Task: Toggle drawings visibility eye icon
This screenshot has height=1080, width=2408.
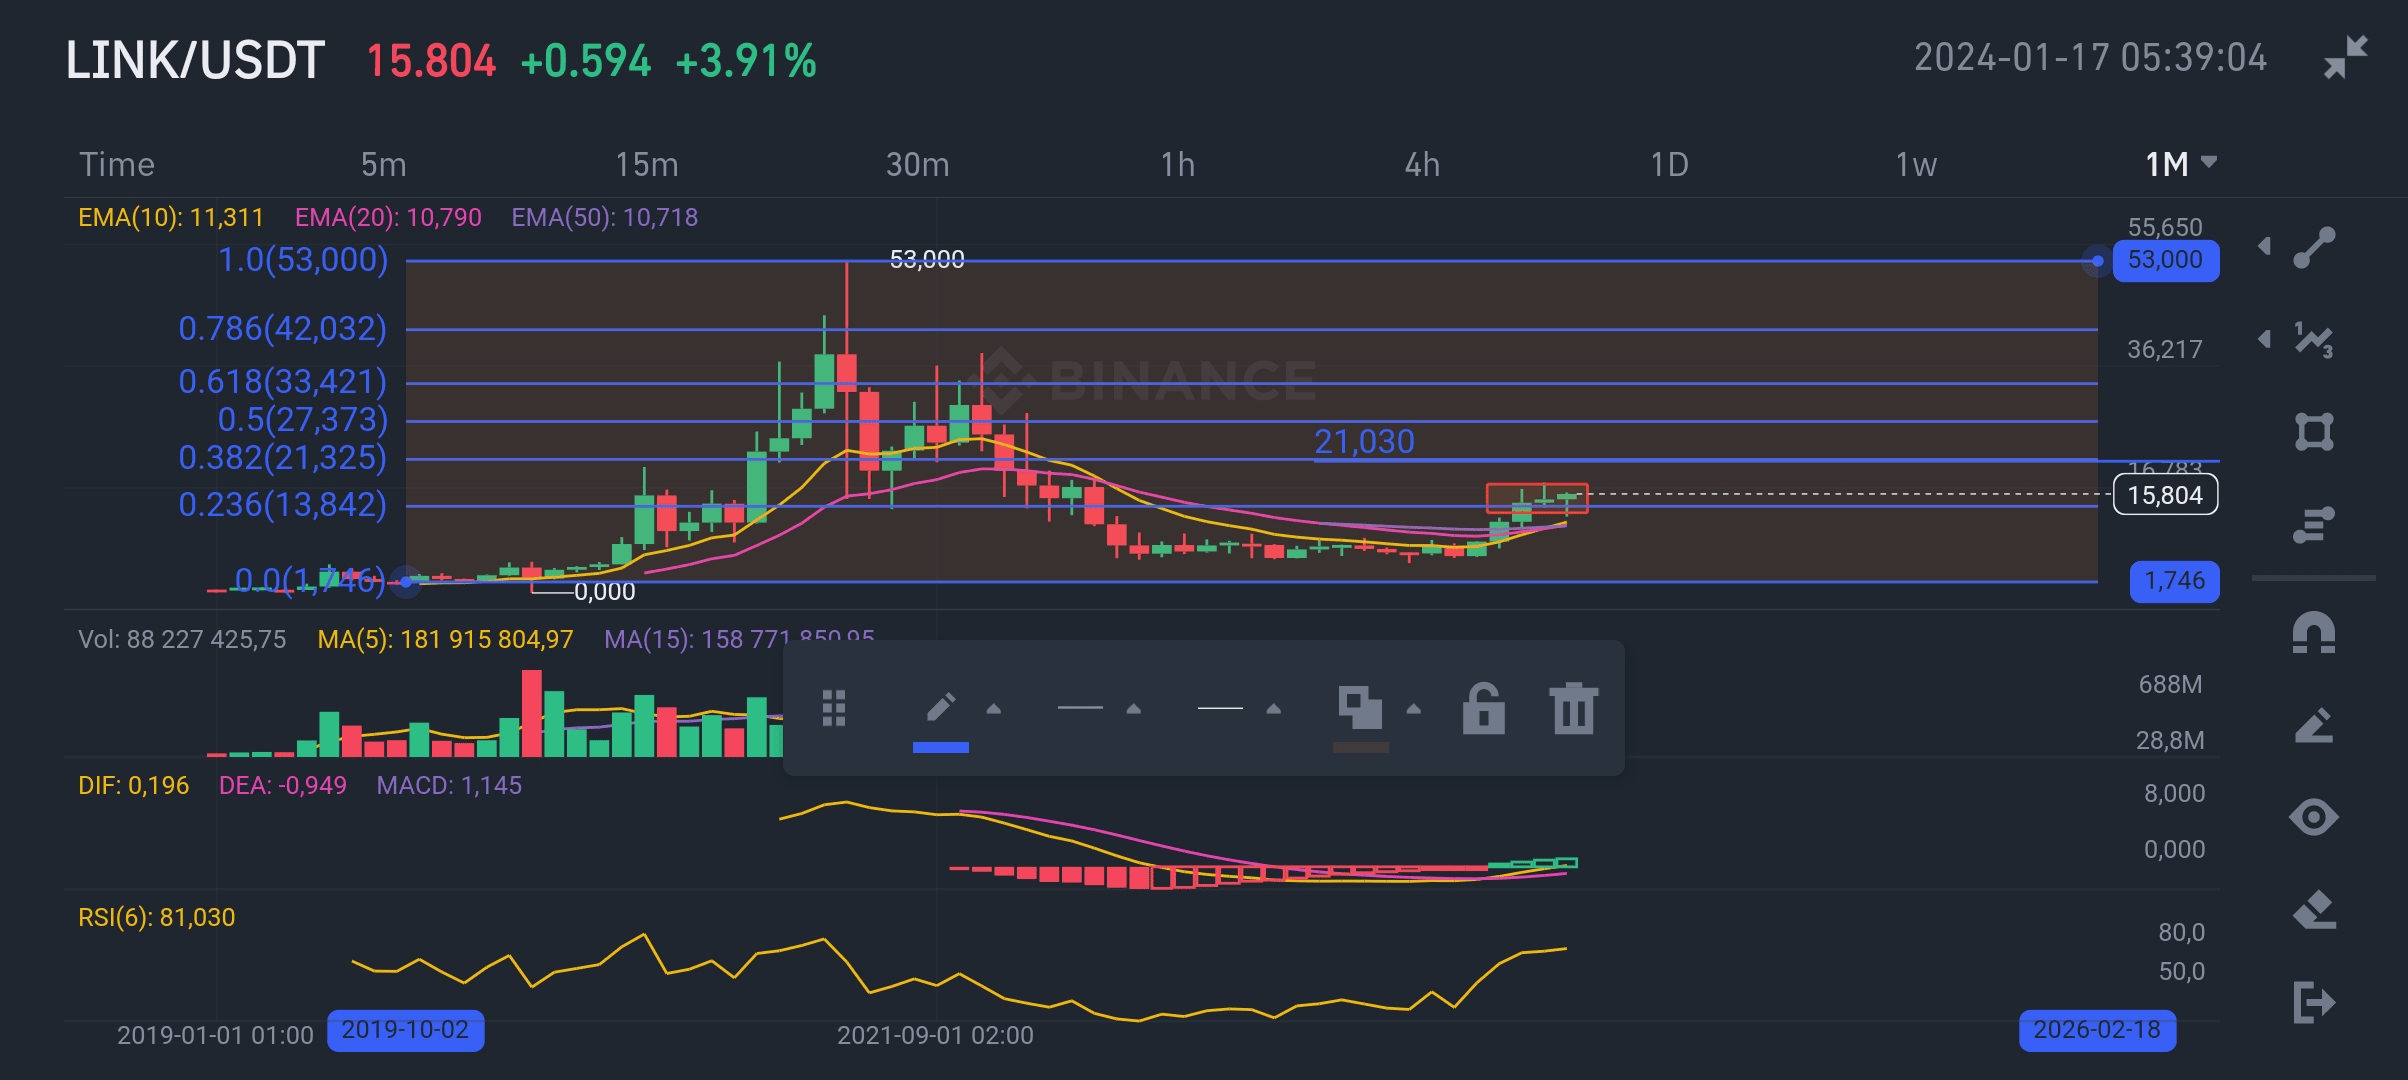Action: point(2314,818)
